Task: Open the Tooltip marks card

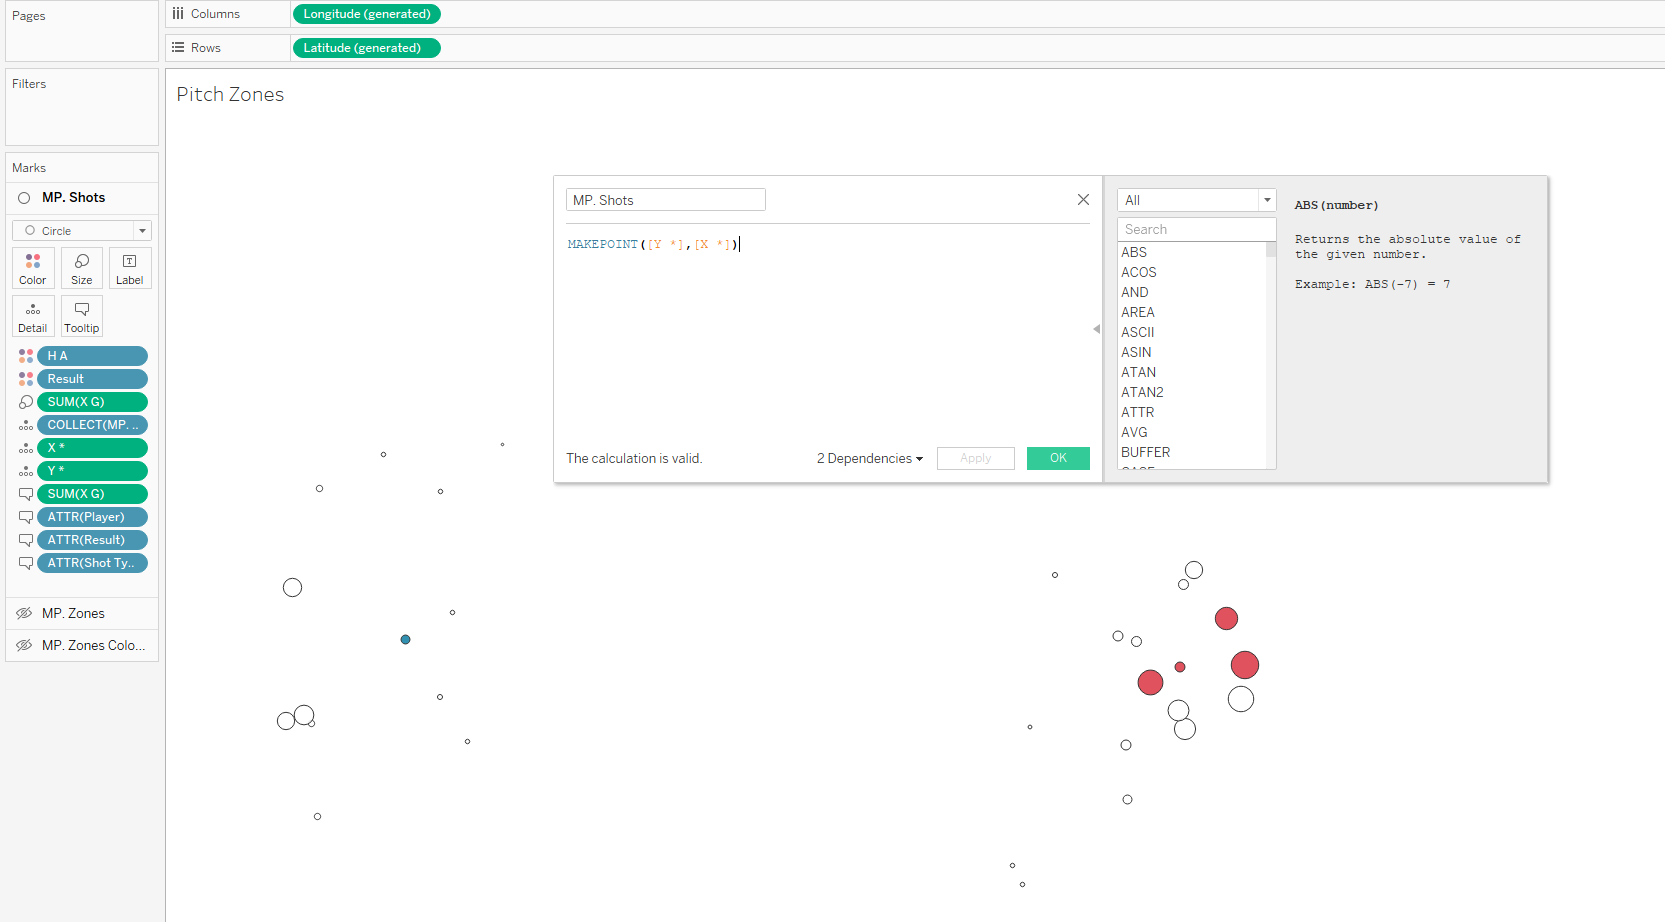Action: (x=82, y=316)
